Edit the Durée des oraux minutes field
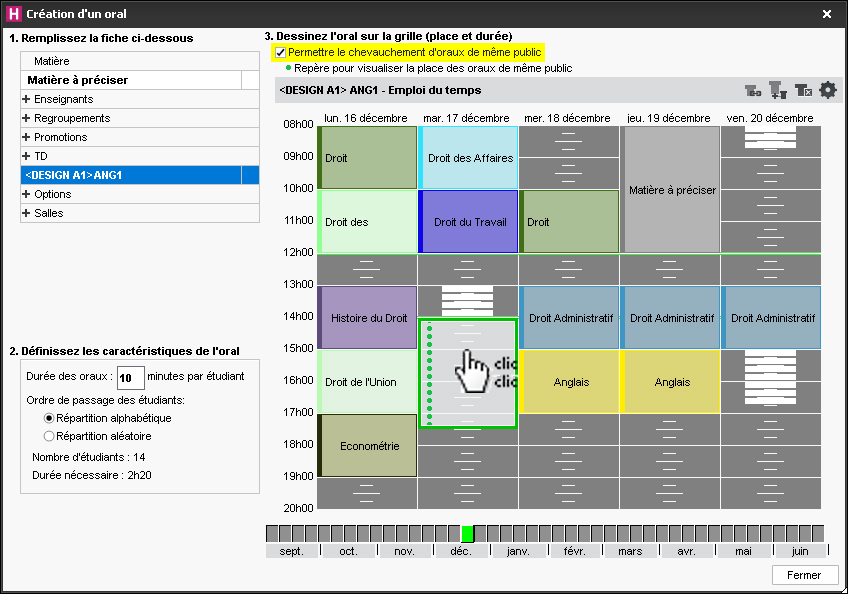848x594 pixels. coord(130,378)
